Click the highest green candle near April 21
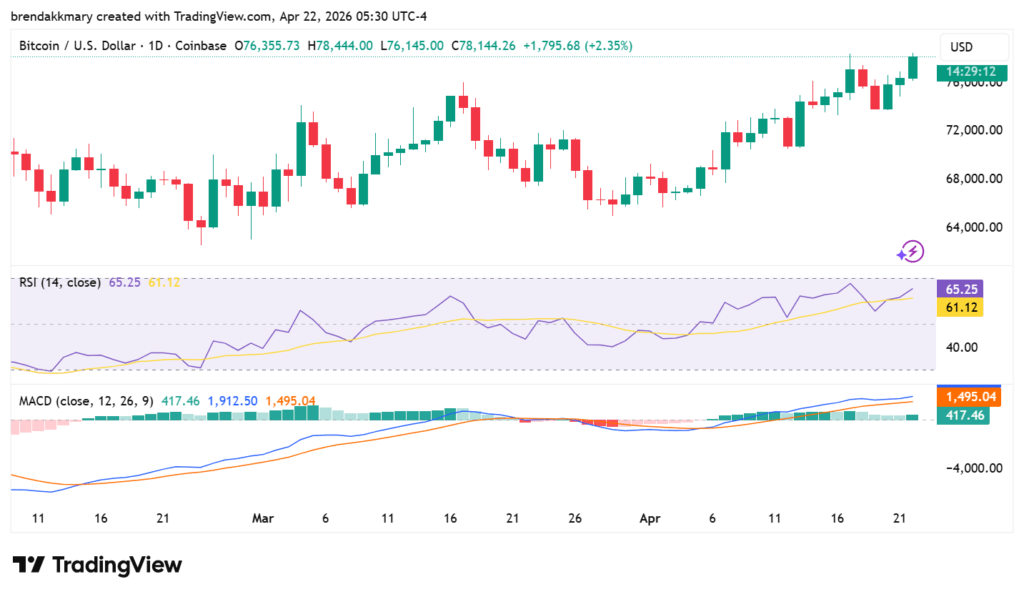This screenshot has width=1024, height=597. tap(911, 65)
